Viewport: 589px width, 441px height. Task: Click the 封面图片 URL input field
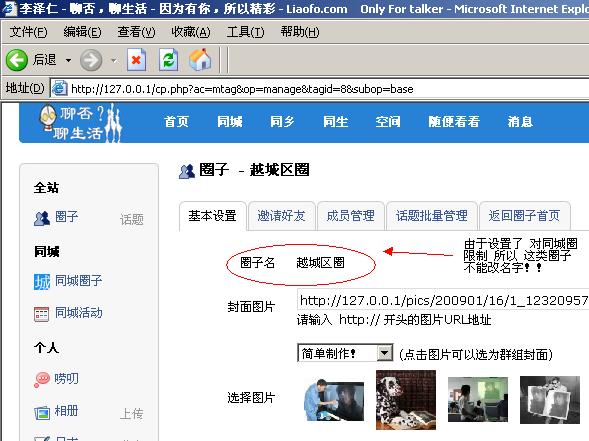443,300
